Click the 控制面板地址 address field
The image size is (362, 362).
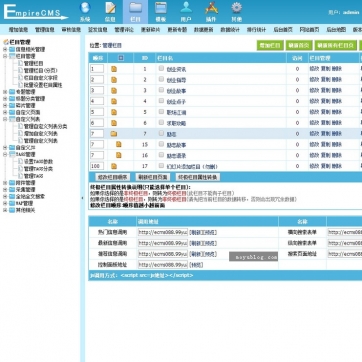163,265
